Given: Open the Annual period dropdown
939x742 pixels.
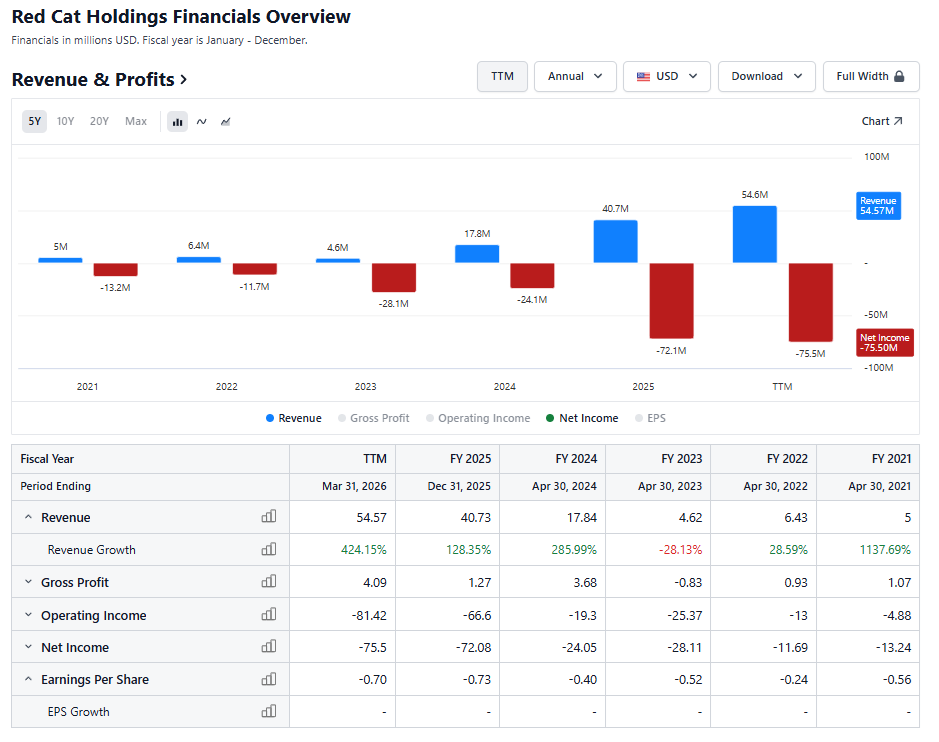Looking at the screenshot, I should point(575,77).
